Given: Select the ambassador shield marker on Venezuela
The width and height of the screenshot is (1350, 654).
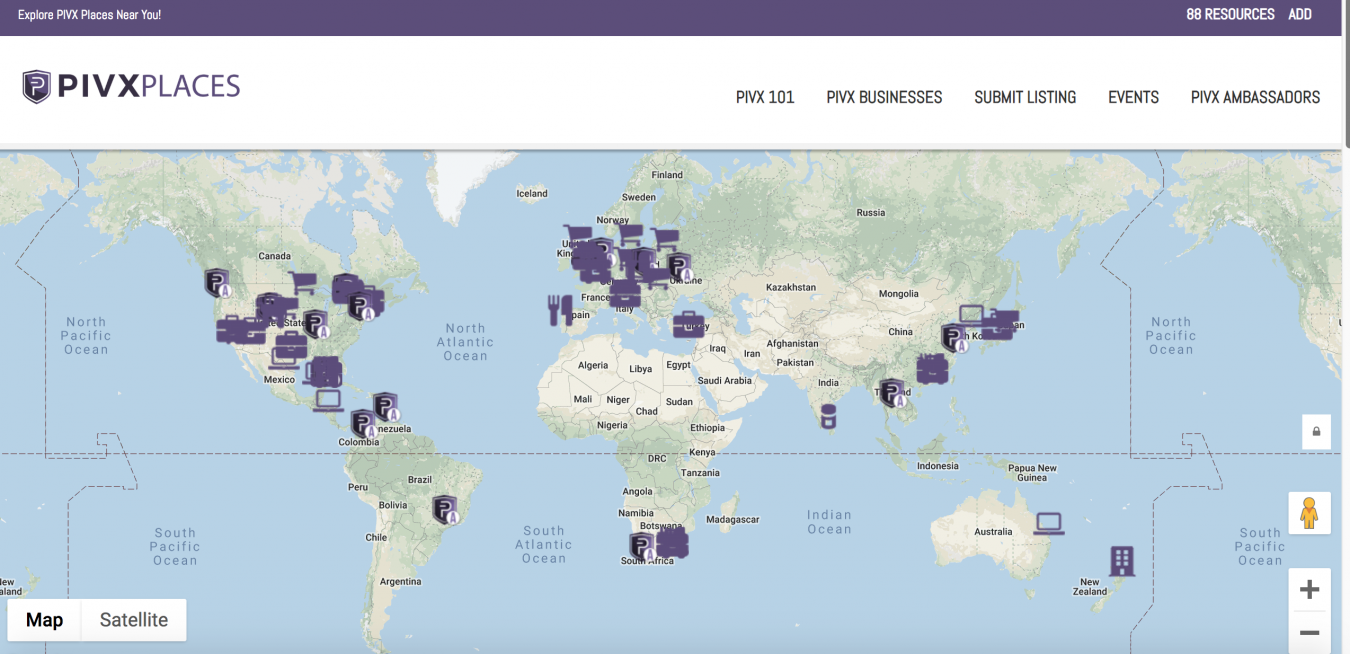Looking at the screenshot, I should (x=386, y=407).
